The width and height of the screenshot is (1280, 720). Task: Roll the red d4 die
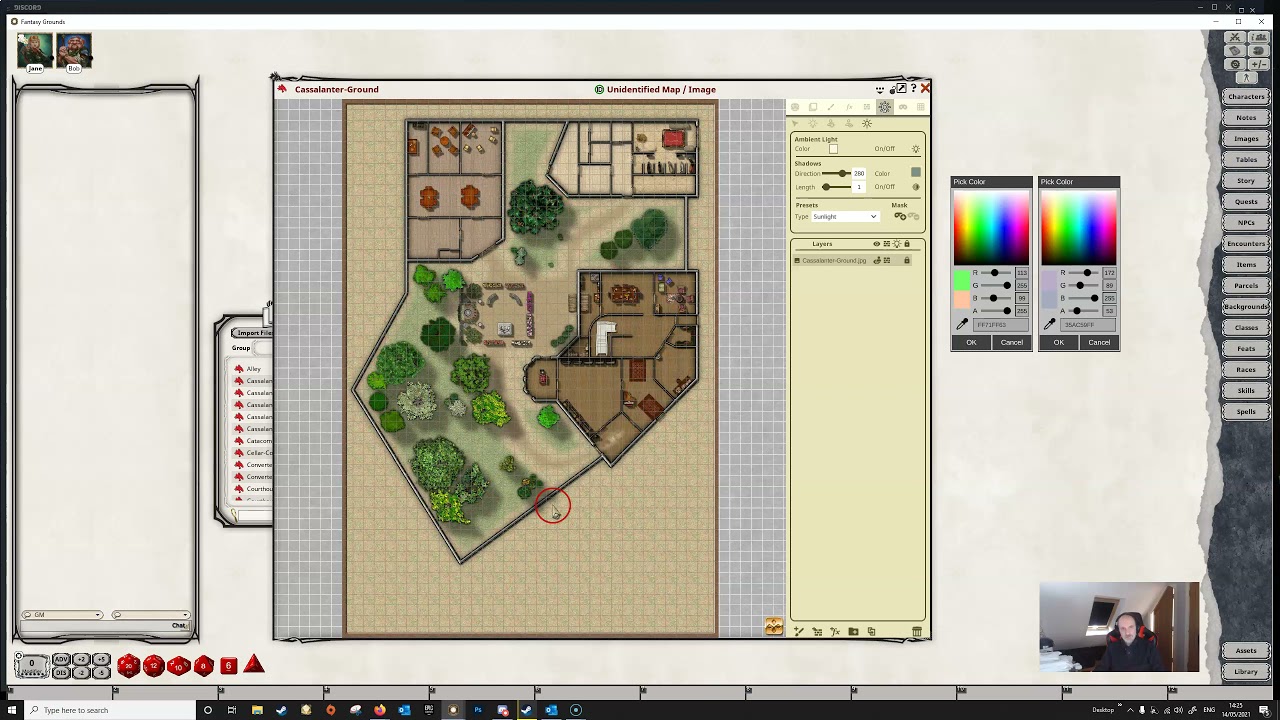tap(254, 665)
